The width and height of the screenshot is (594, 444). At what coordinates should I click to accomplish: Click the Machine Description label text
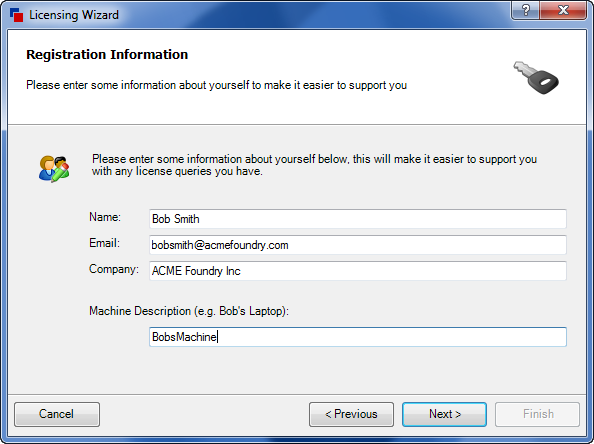(189, 311)
